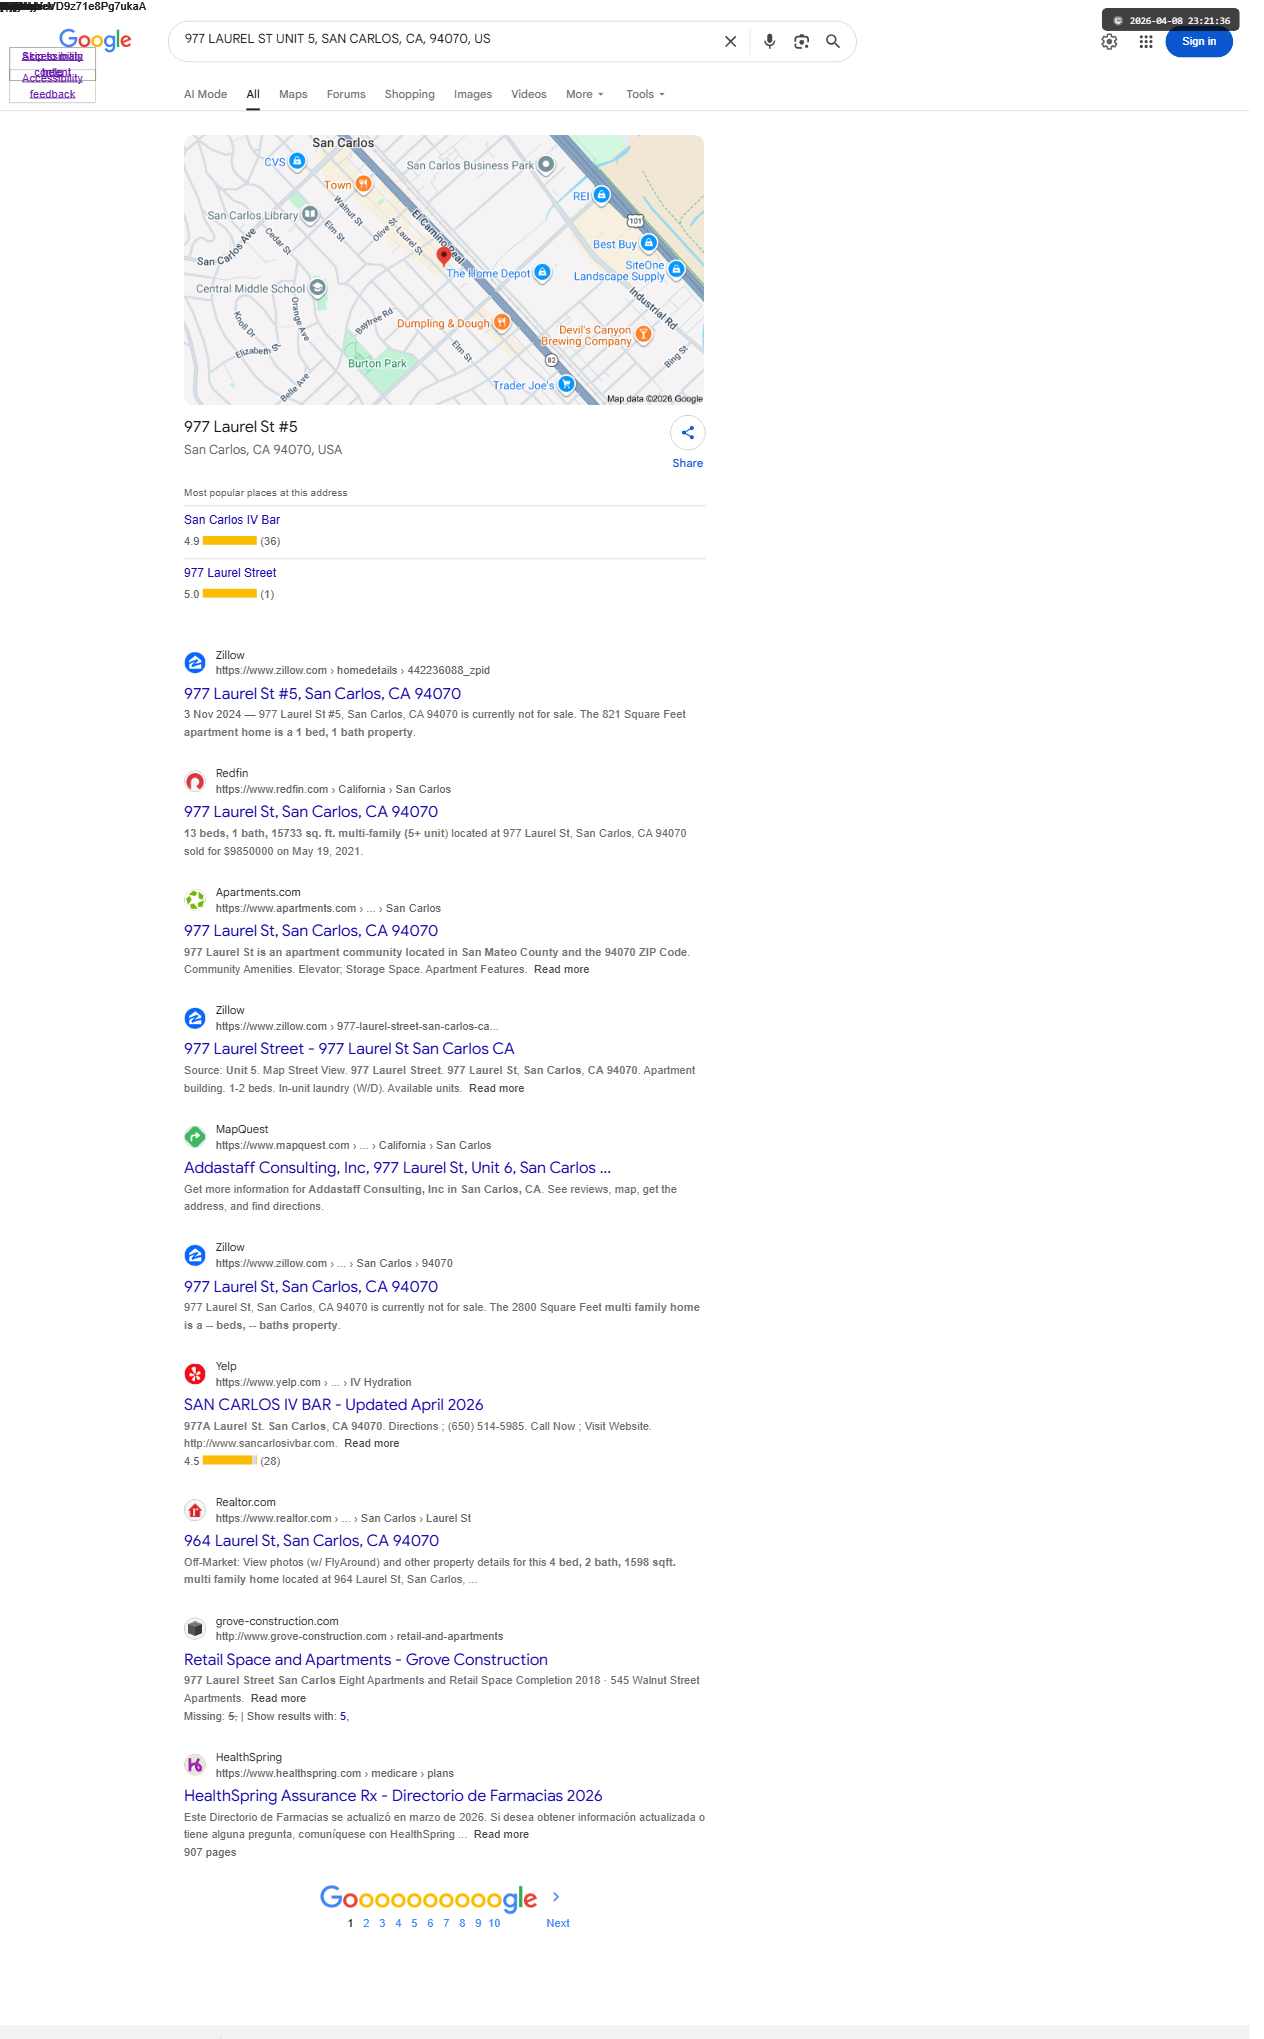Viewport: 1264px width, 2039px height.
Task: Open 977 Laurel Street place link
Action: (230, 573)
